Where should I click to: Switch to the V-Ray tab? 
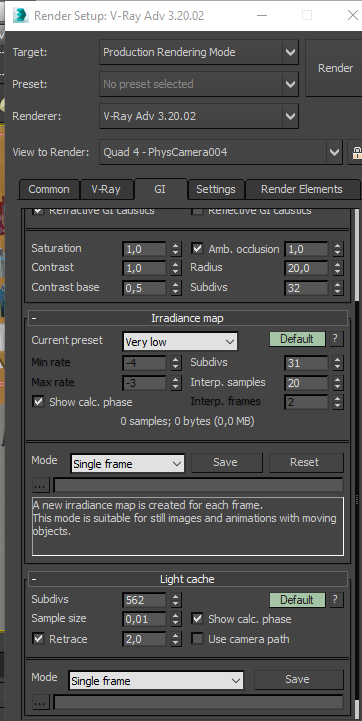(x=106, y=189)
